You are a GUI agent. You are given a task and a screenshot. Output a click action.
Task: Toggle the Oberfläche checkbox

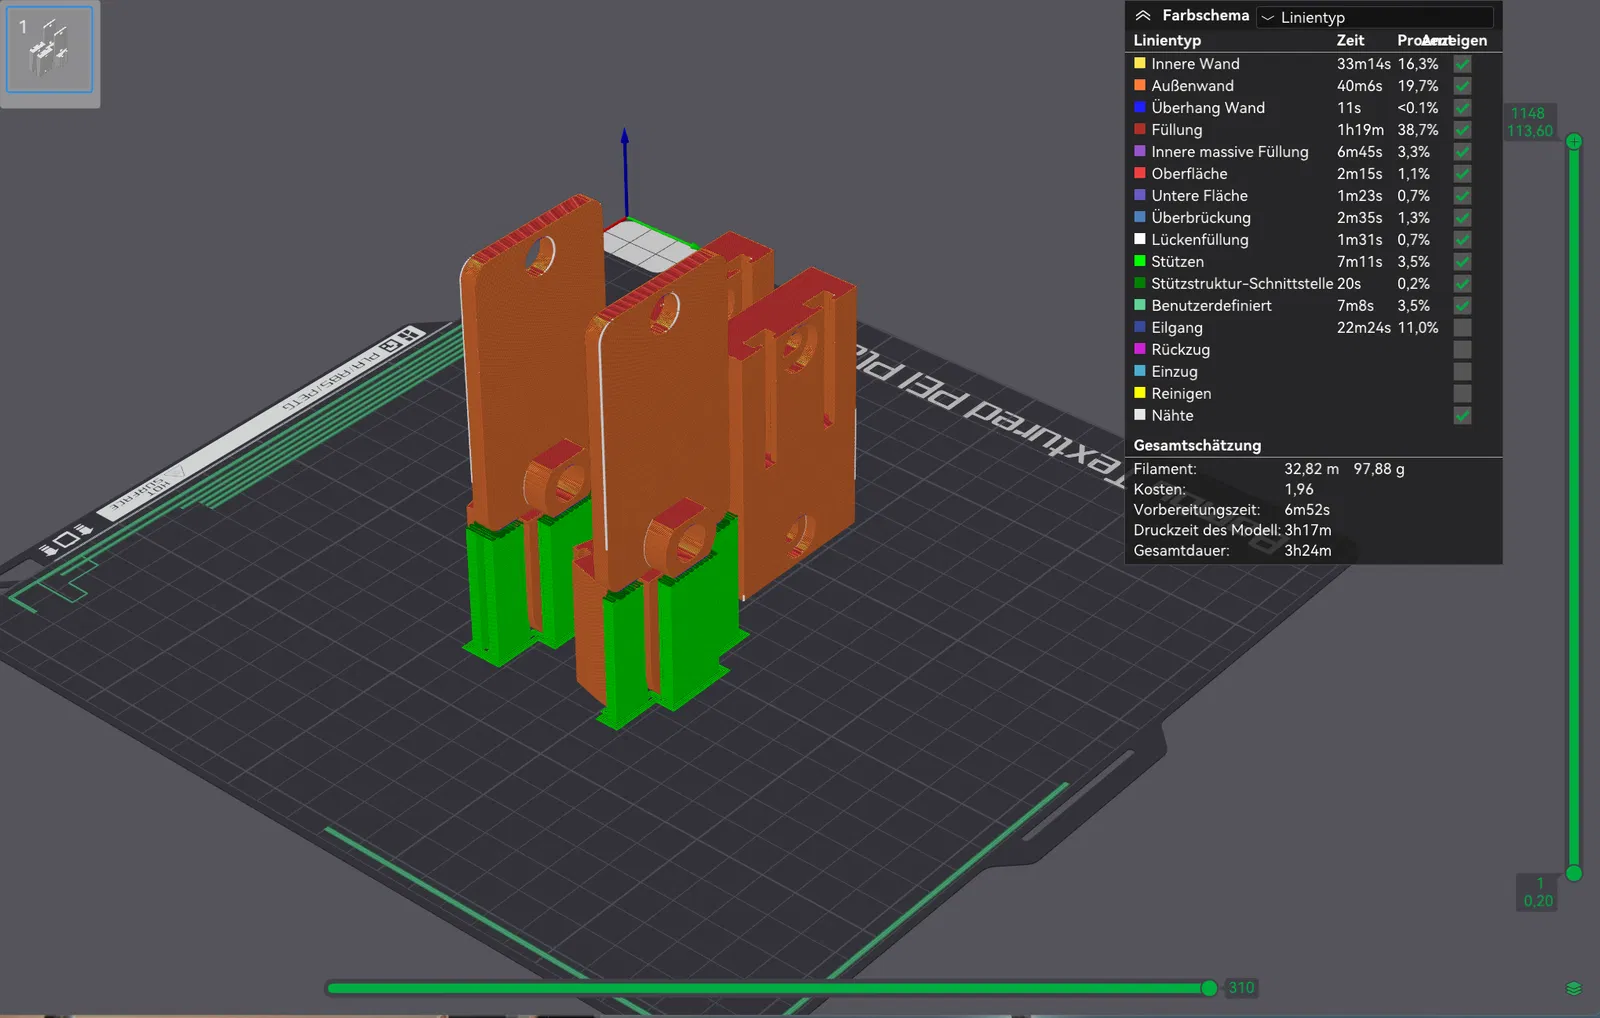[1462, 174]
